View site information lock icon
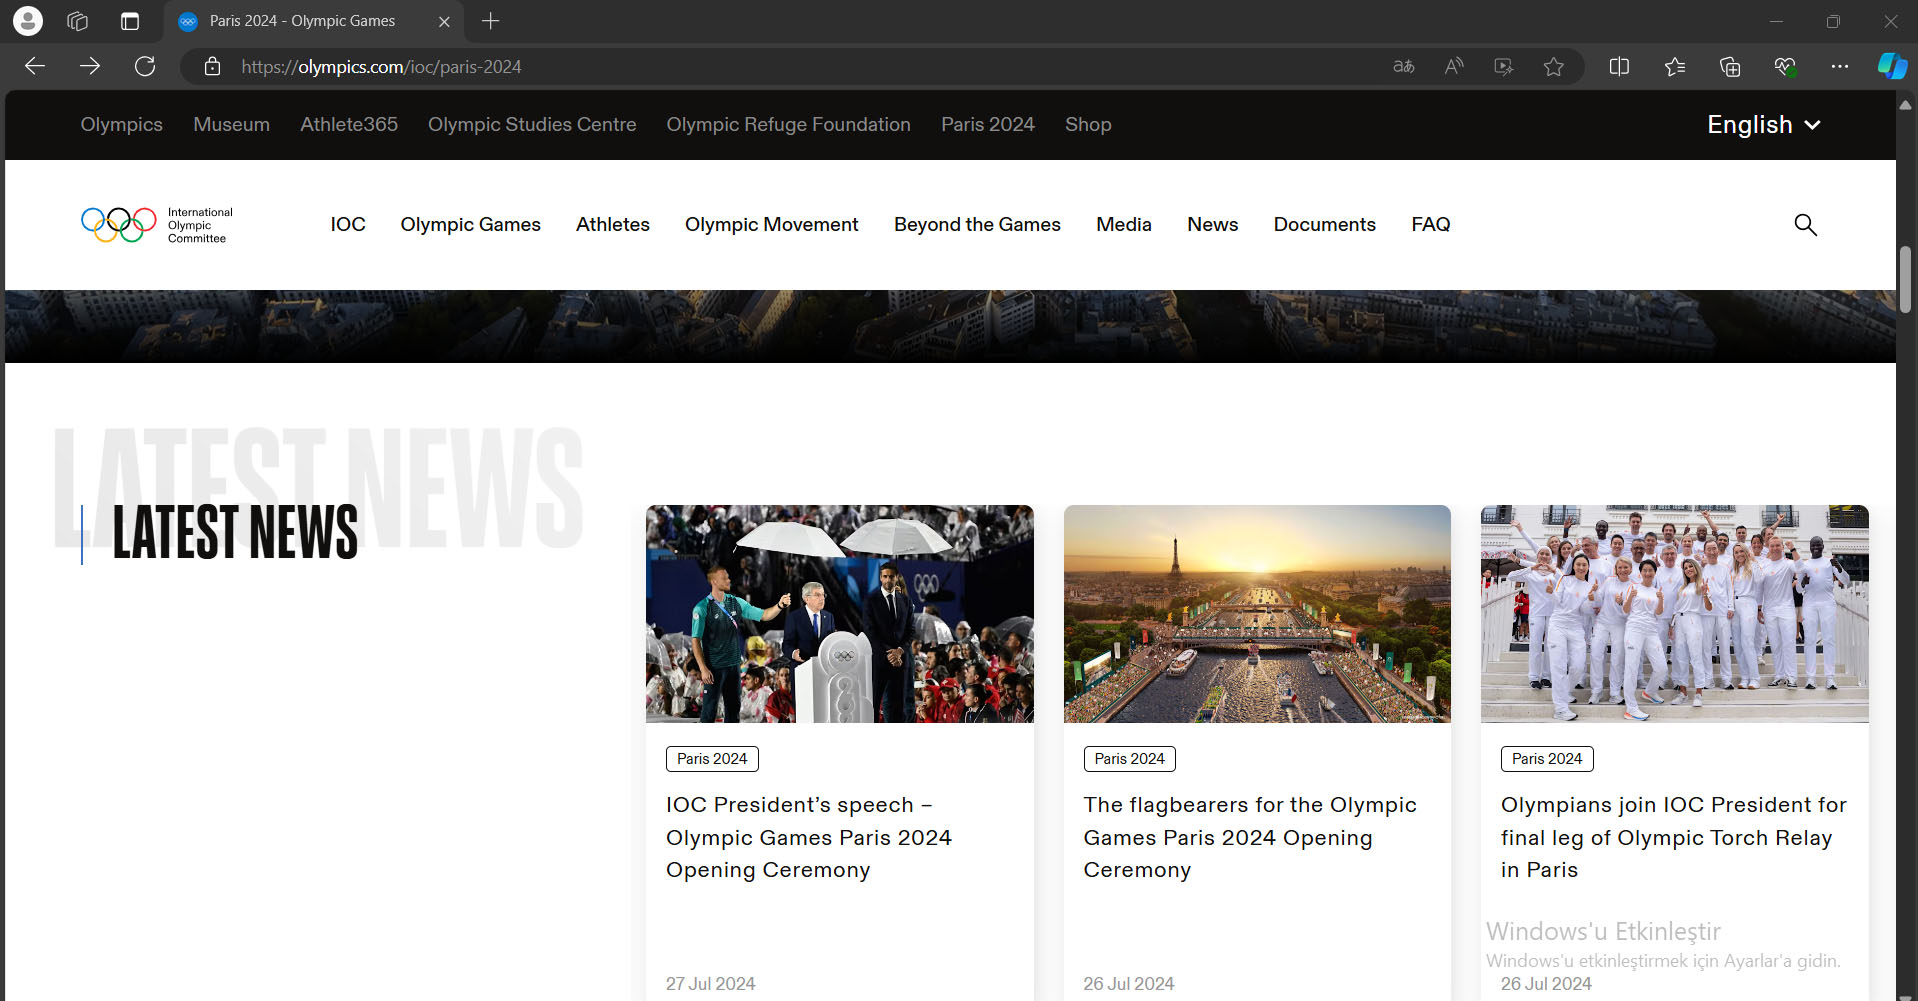The height and width of the screenshot is (1001, 1918). (x=212, y=66)
